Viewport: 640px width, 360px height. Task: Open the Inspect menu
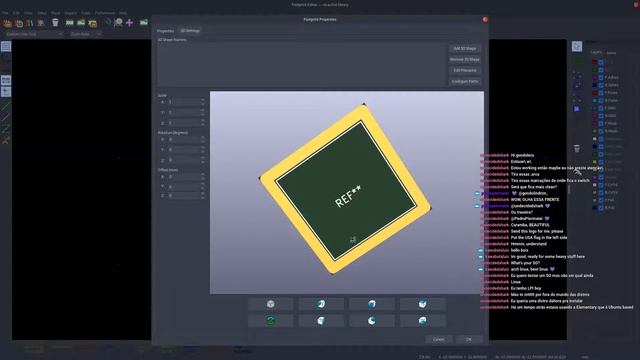[x=70, y=13]
